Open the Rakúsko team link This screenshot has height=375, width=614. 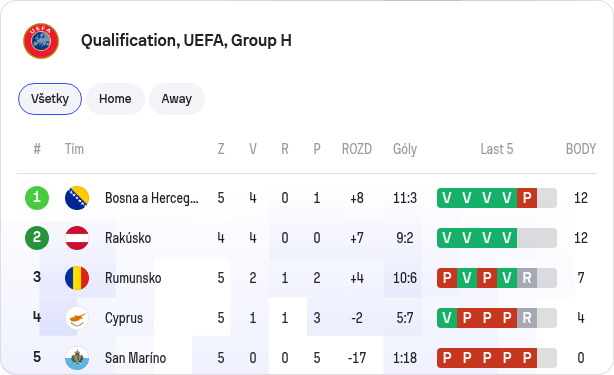point(128,238)
